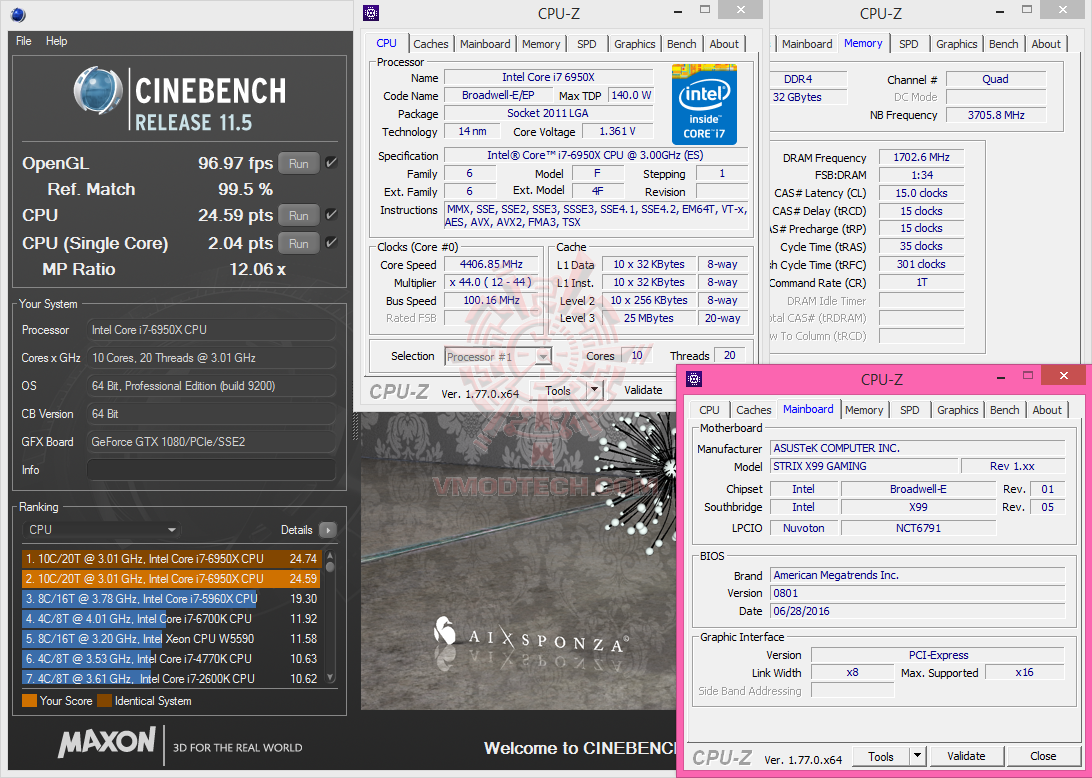This screenshot has width=1092, height=778.
Task: Open About tab in right Memory CPU-Z window
Action: [x=1046, y=44]
